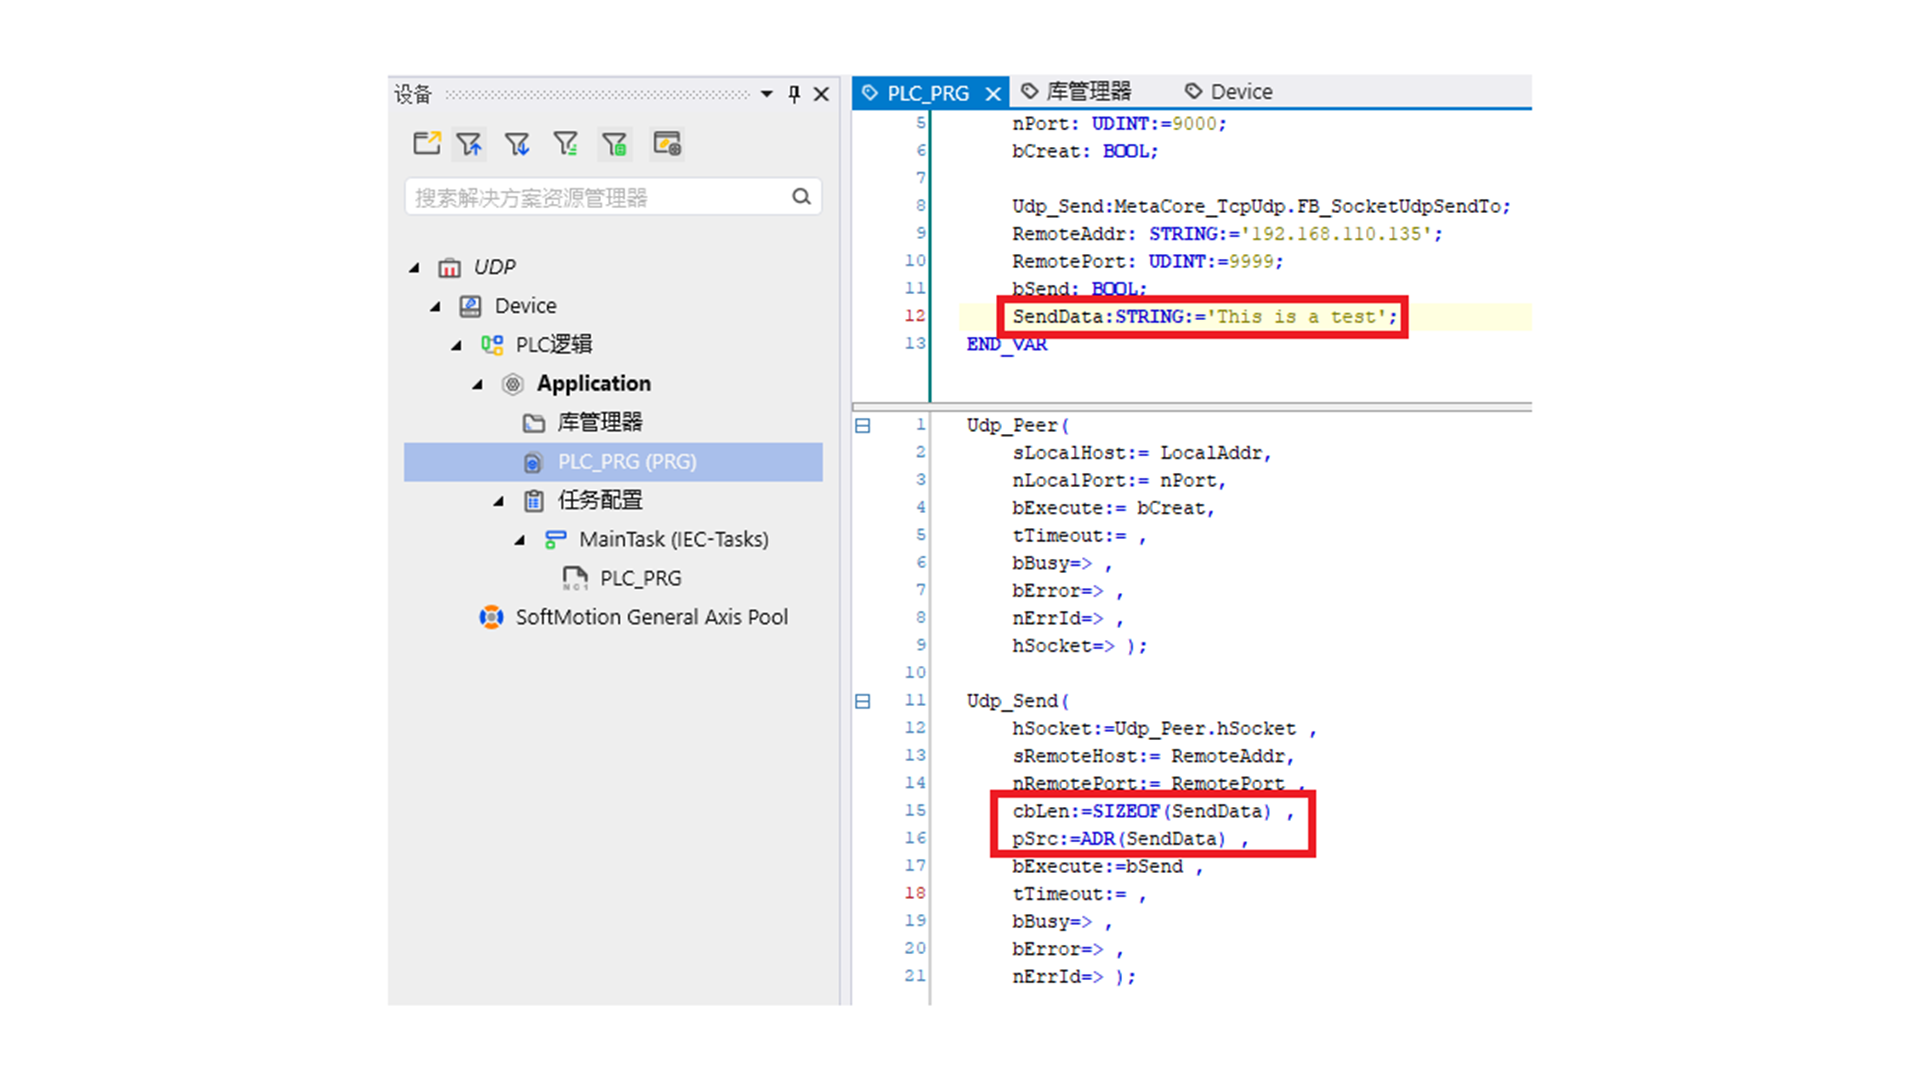Click the folder with orange arrow icon
Screen dimensions: 1920x1080
click(427, 144)
